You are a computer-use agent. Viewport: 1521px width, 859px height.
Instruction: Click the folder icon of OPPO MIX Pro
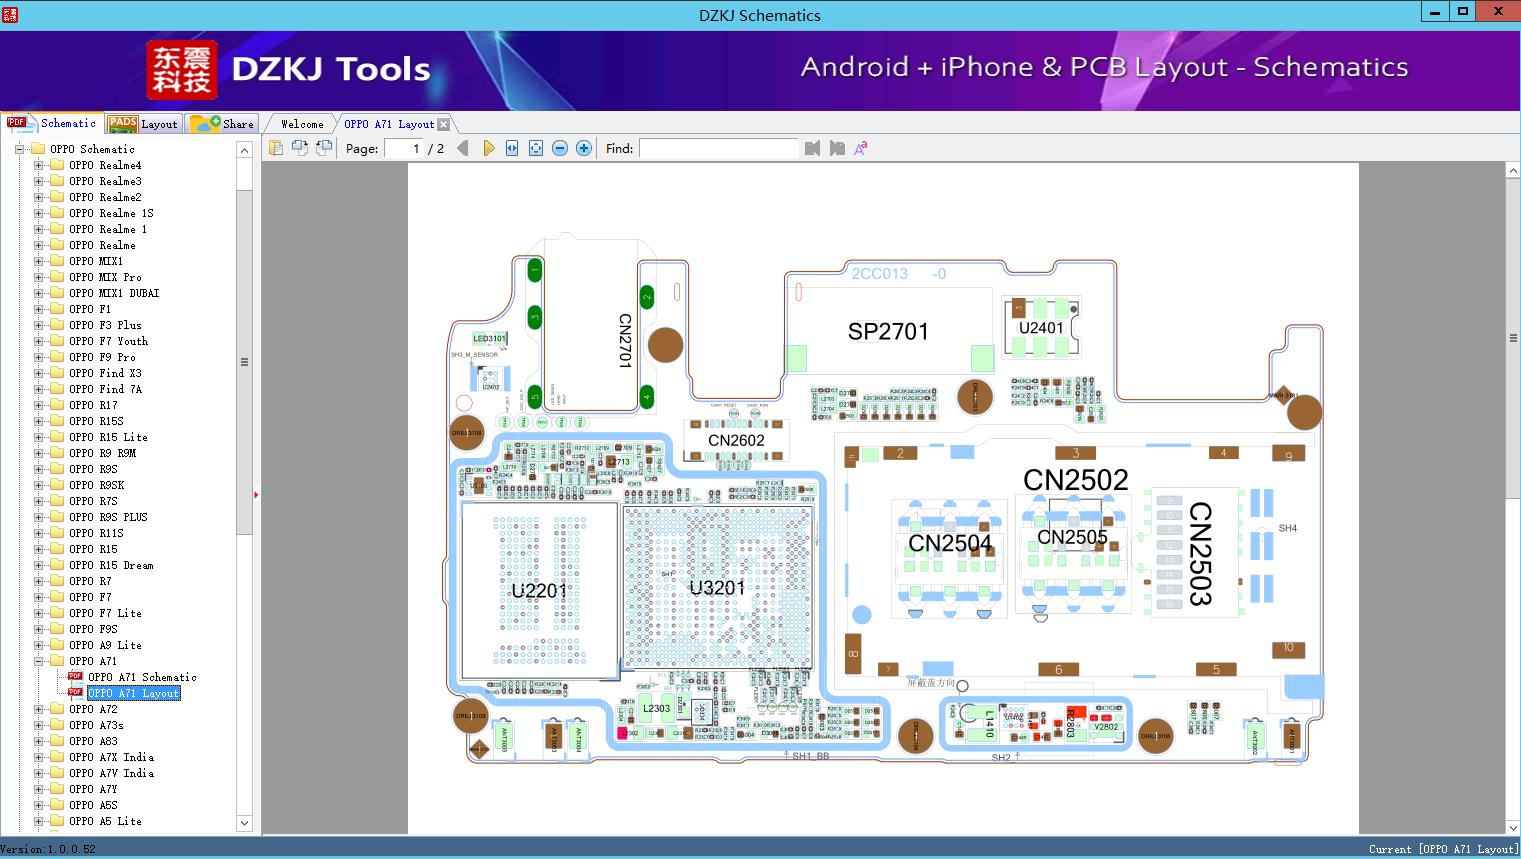[57, 277]
